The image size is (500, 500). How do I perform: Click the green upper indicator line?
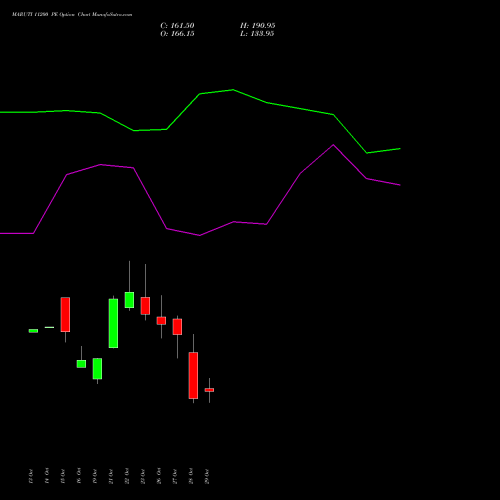tap(200, 94)
